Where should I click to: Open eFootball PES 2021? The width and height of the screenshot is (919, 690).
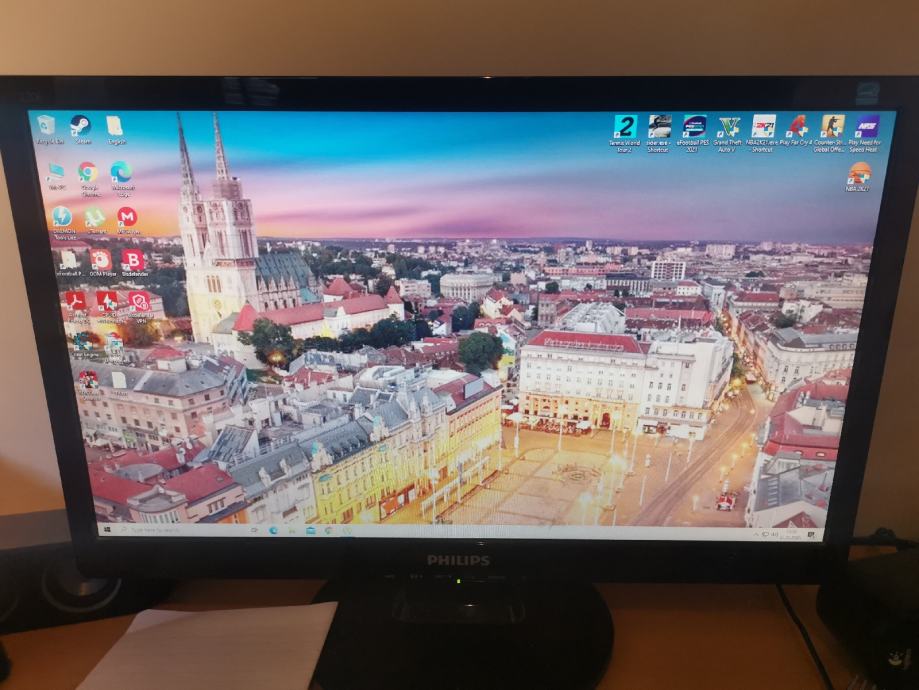click(x=695, y=124)
